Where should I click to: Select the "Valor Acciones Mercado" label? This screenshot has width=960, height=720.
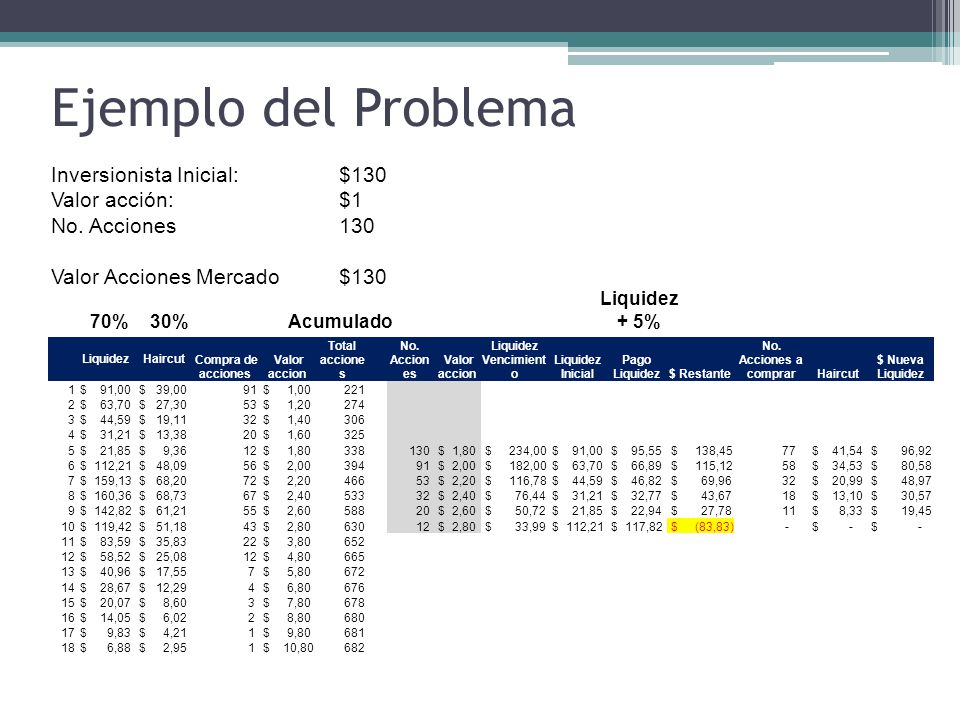tap(165, 277)
